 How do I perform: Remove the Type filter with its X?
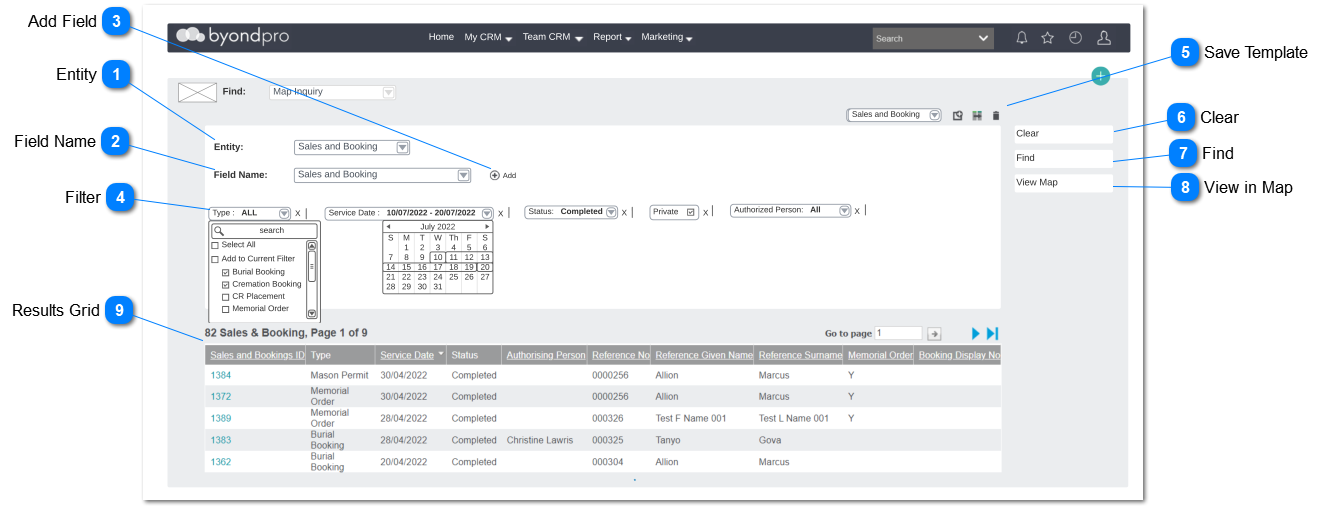(298, 213)
